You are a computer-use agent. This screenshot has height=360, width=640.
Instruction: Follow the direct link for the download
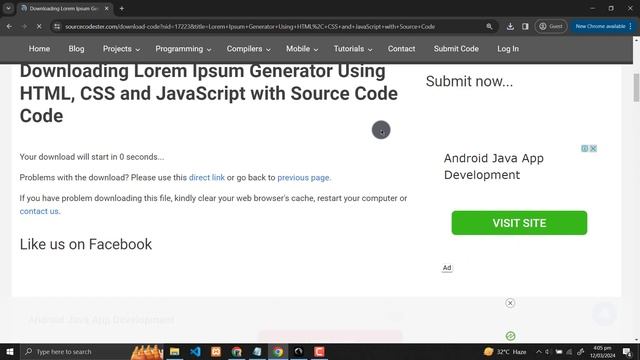207,178
